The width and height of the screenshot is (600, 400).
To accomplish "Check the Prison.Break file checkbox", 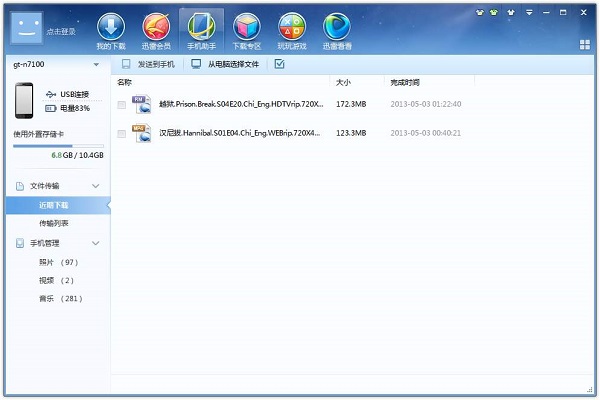I will (x=122, y=104).
